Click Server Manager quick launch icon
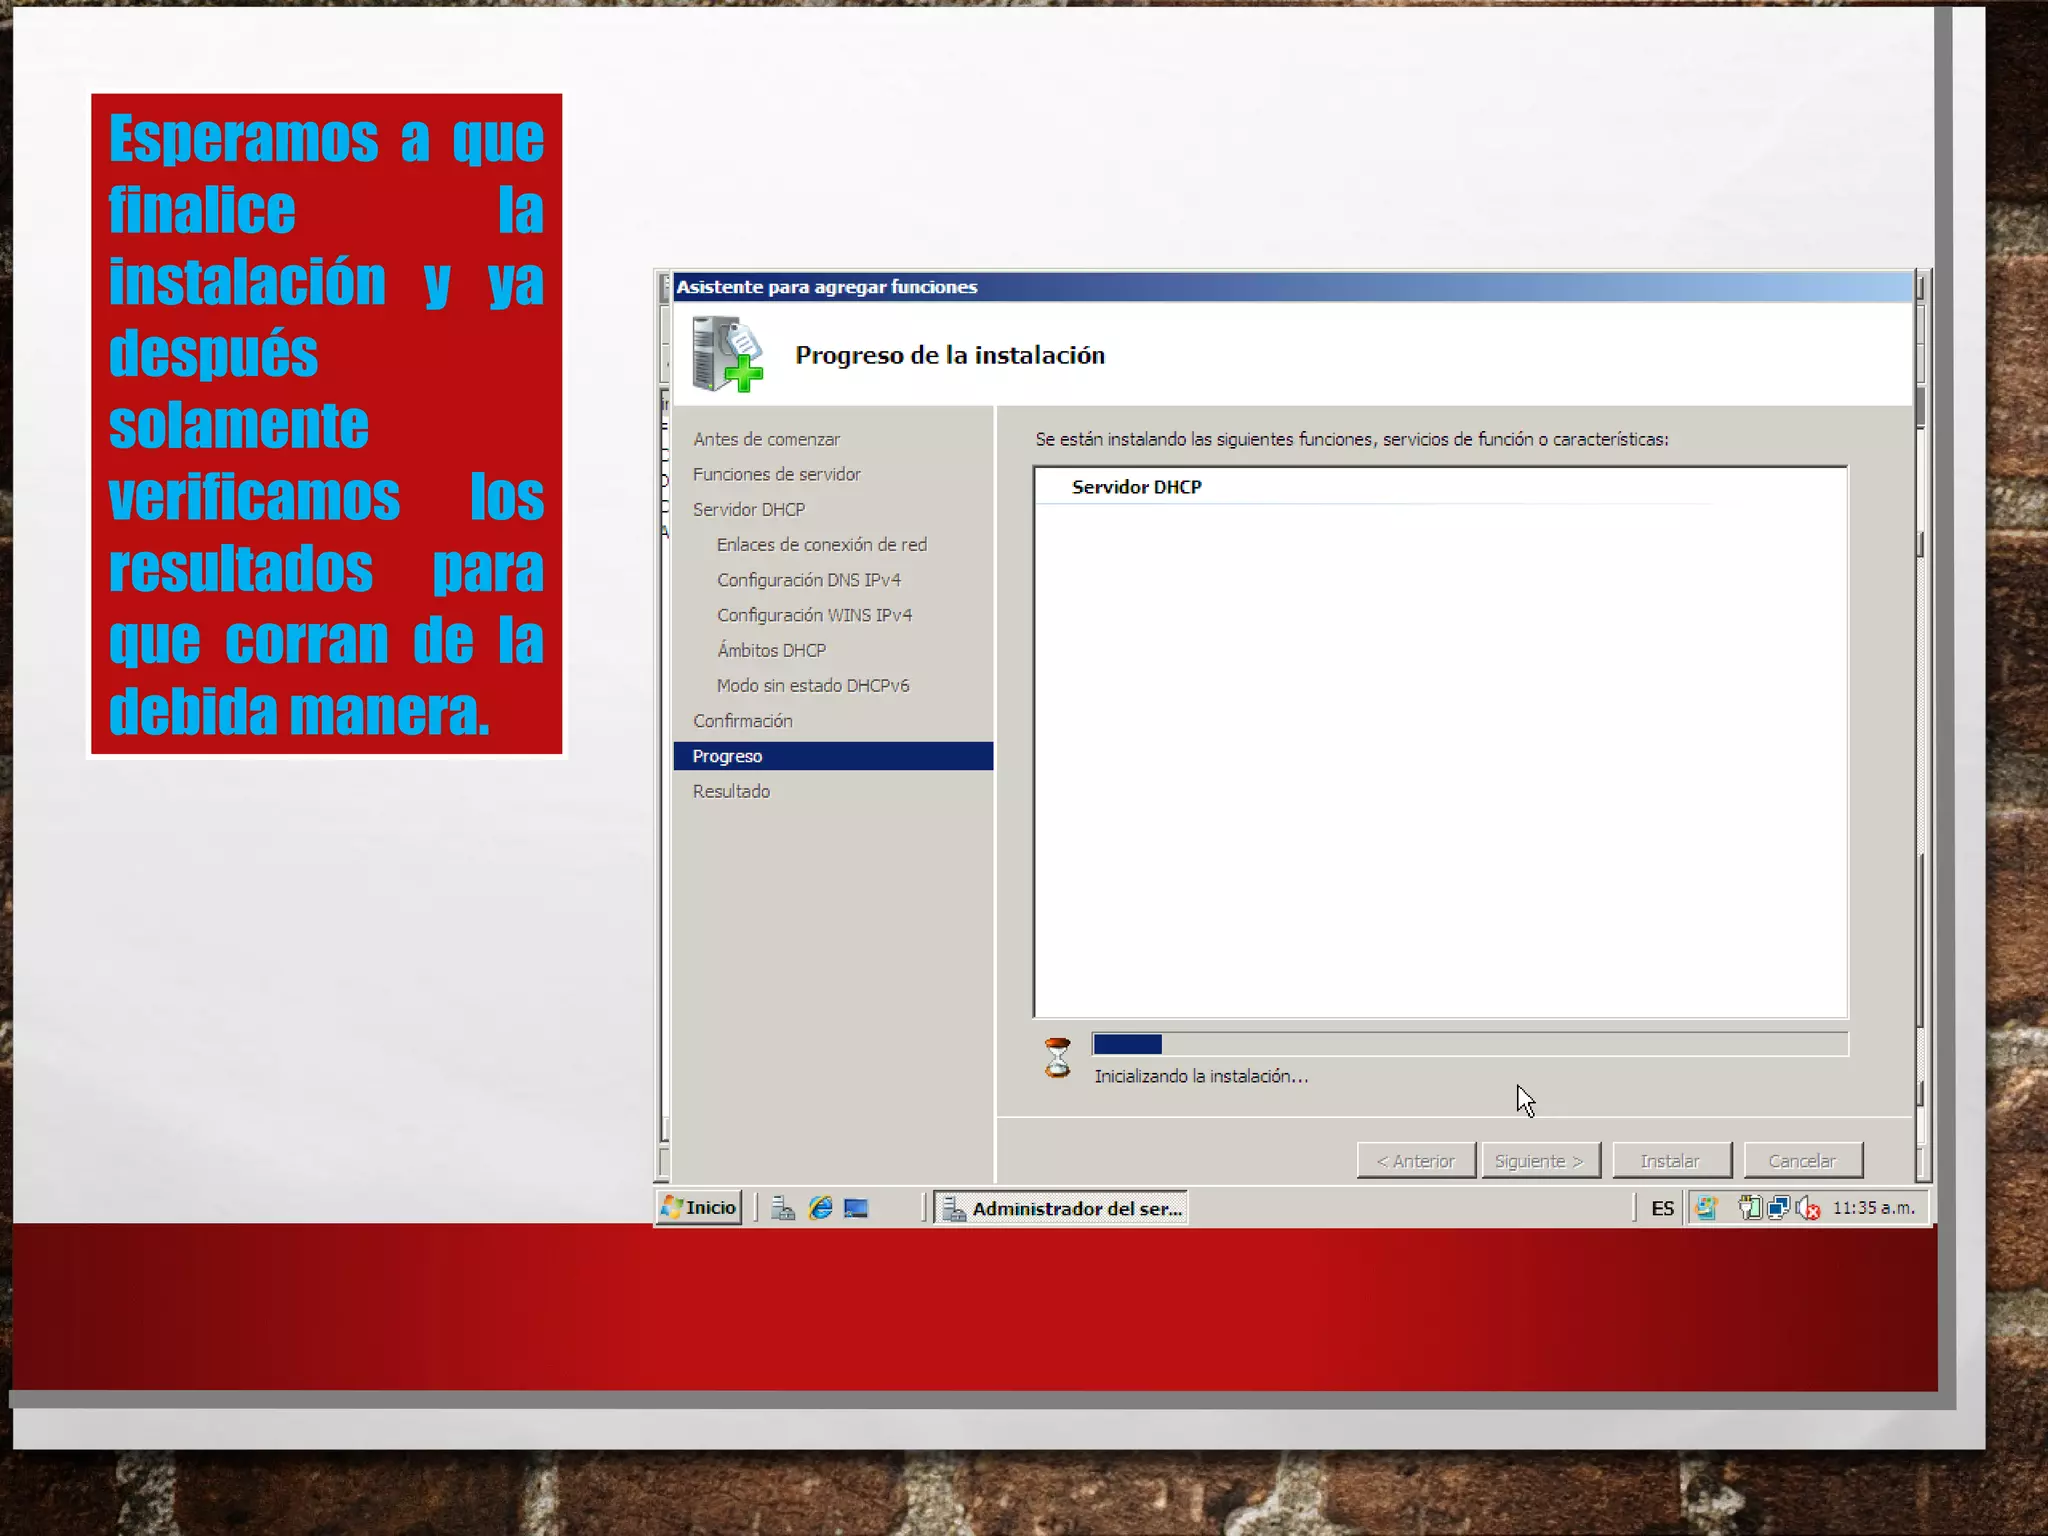 click(x=783, y=1208)
